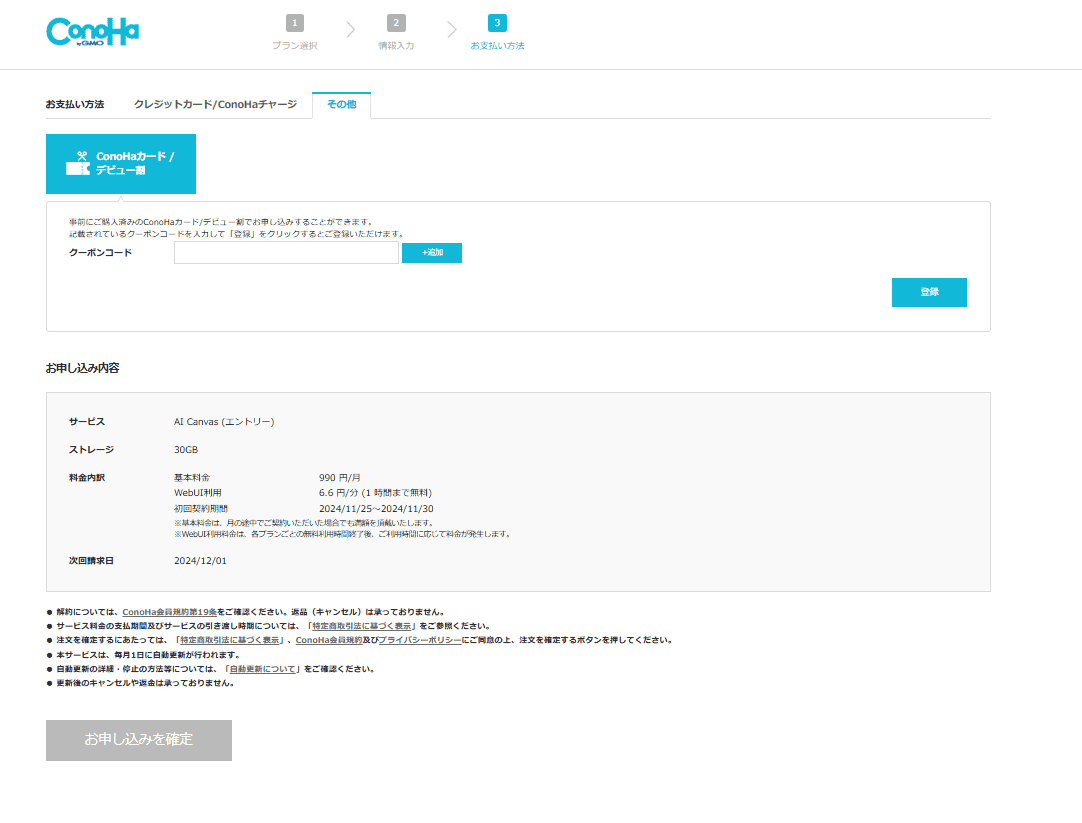
Task: Open the クレジットカード/ConoHaチャージ tab
Action: 215,104
